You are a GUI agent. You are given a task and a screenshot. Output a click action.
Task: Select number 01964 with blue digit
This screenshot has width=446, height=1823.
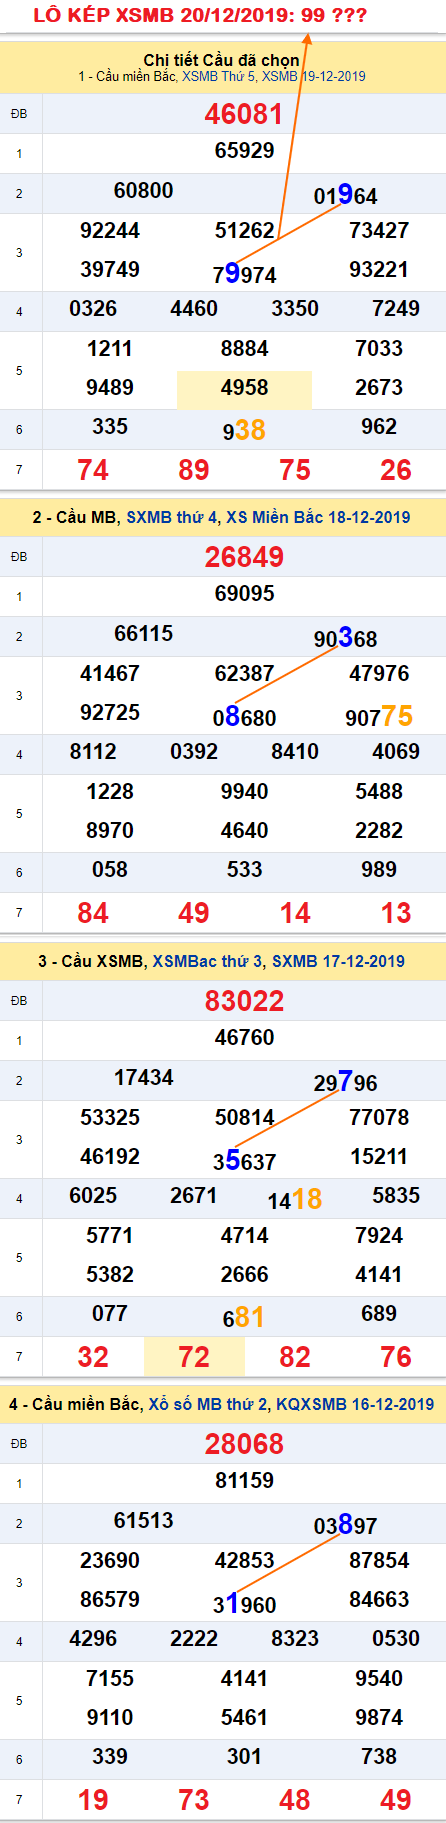345,195
